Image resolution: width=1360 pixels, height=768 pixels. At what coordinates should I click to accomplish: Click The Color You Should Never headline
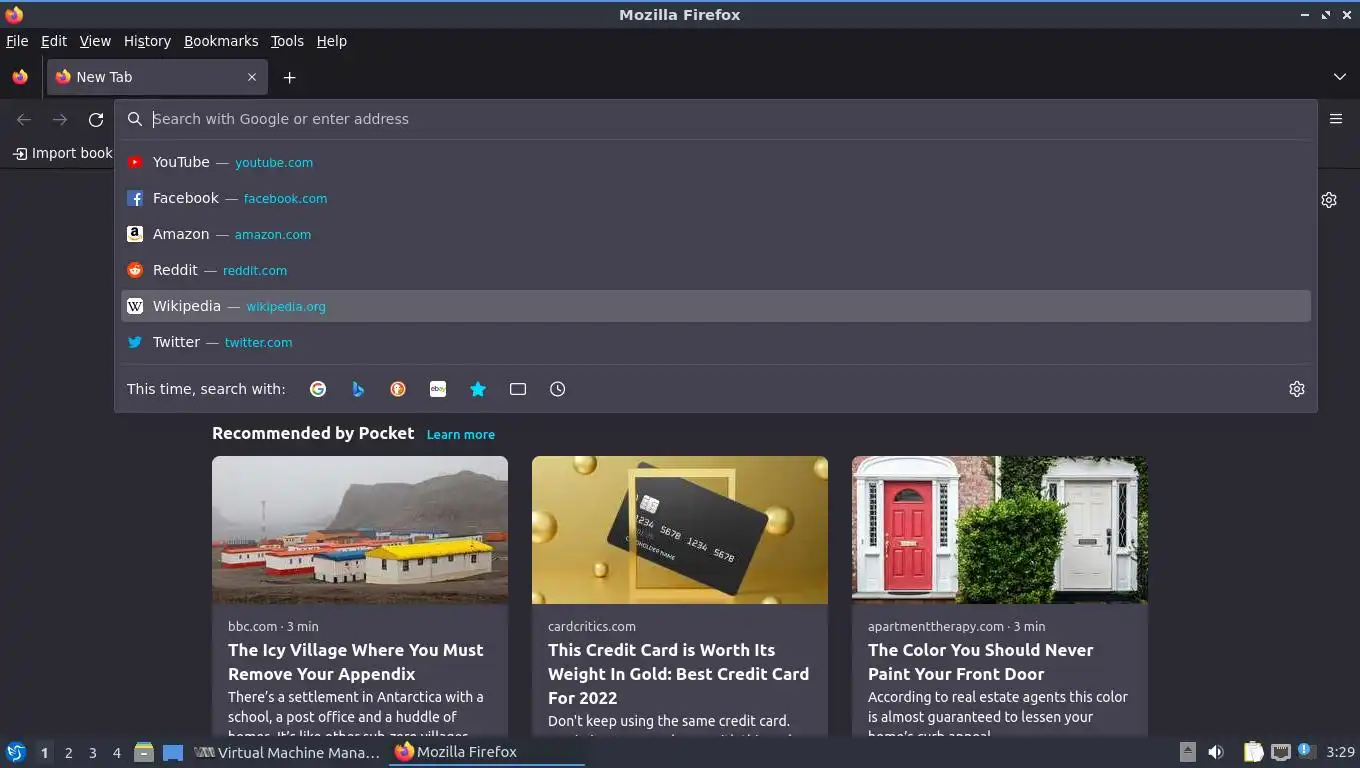point(981,662)
